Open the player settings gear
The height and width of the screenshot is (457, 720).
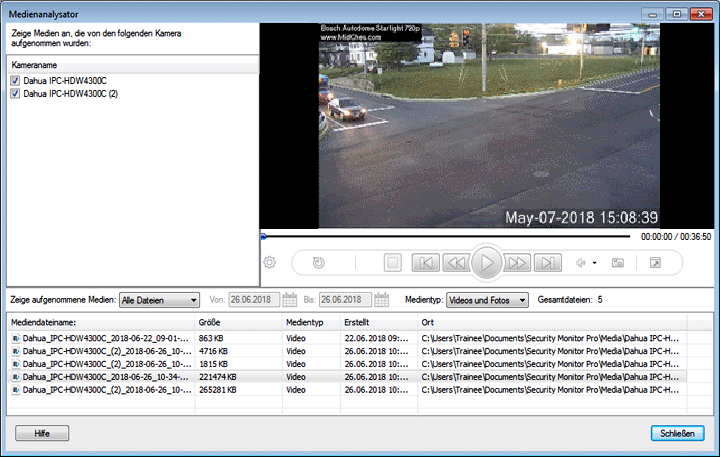point(269,263)
